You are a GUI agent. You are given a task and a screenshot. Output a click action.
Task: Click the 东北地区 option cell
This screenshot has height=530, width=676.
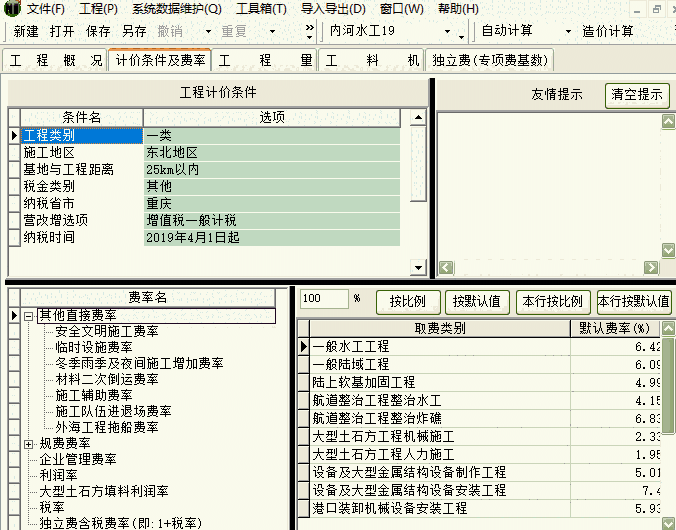(x=272, y=152)
